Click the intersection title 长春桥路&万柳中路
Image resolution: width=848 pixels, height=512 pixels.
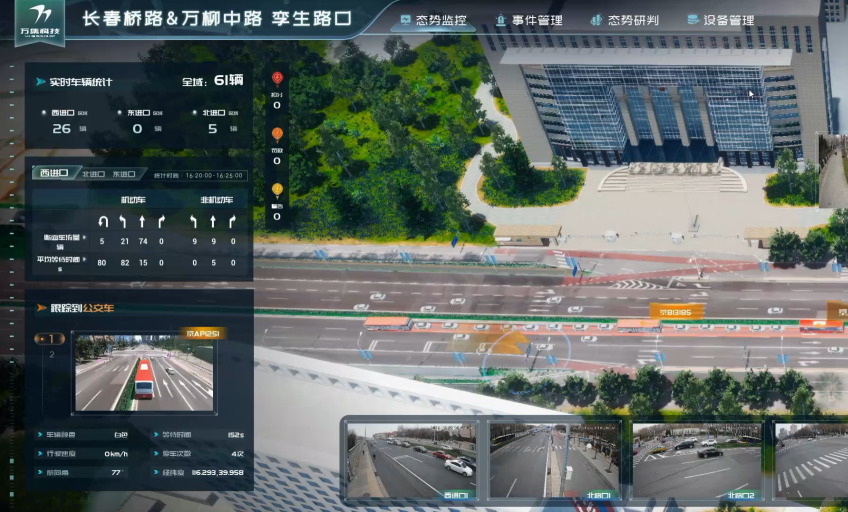(x=173, y=18)
